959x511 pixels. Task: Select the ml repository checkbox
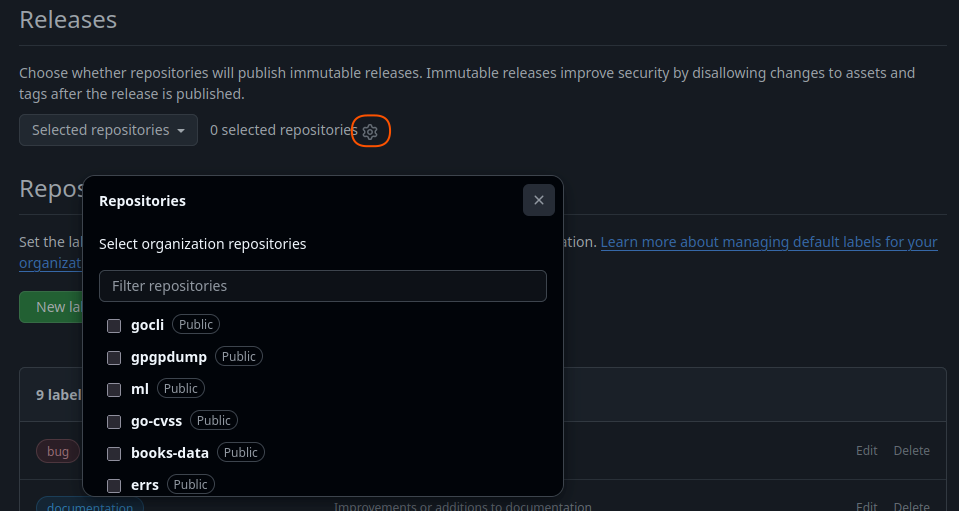pyautogui.click(x=114, y=389)
